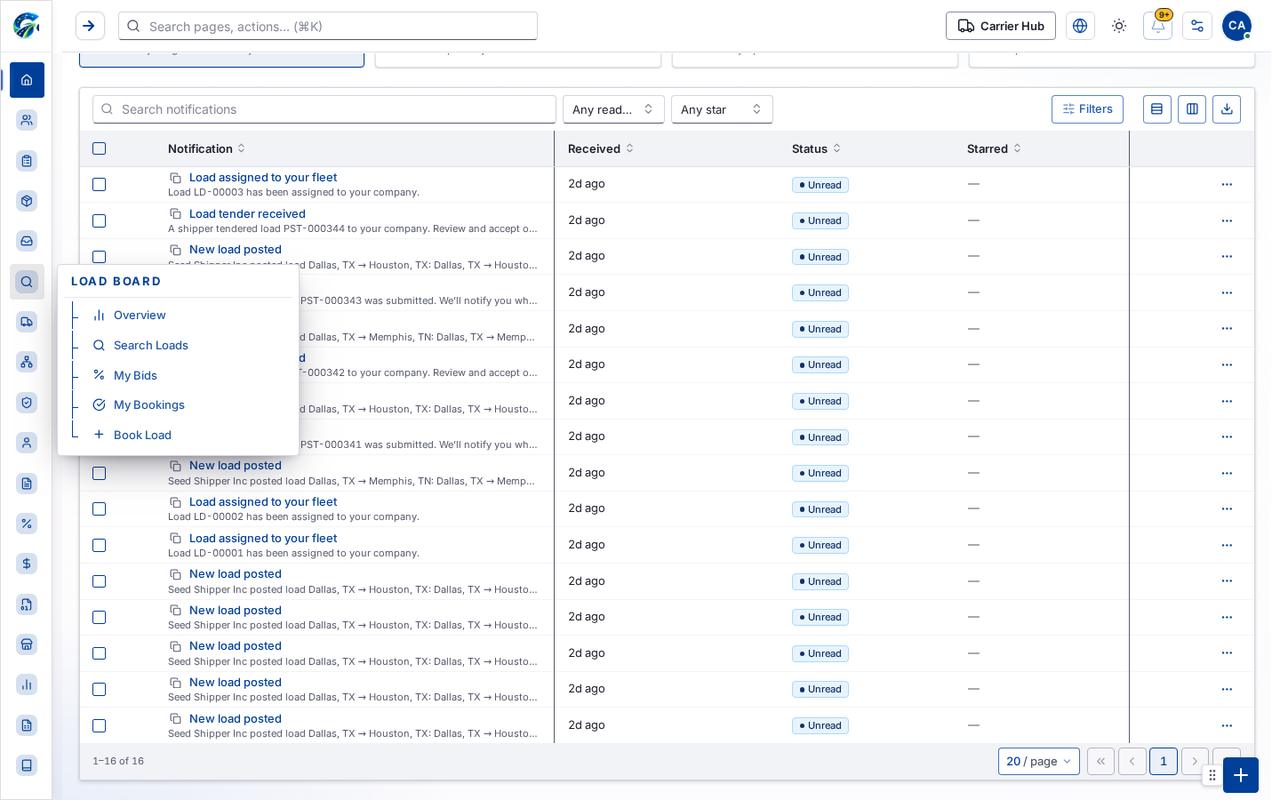Click the org-chart network sidebar icon

(27, 362)
